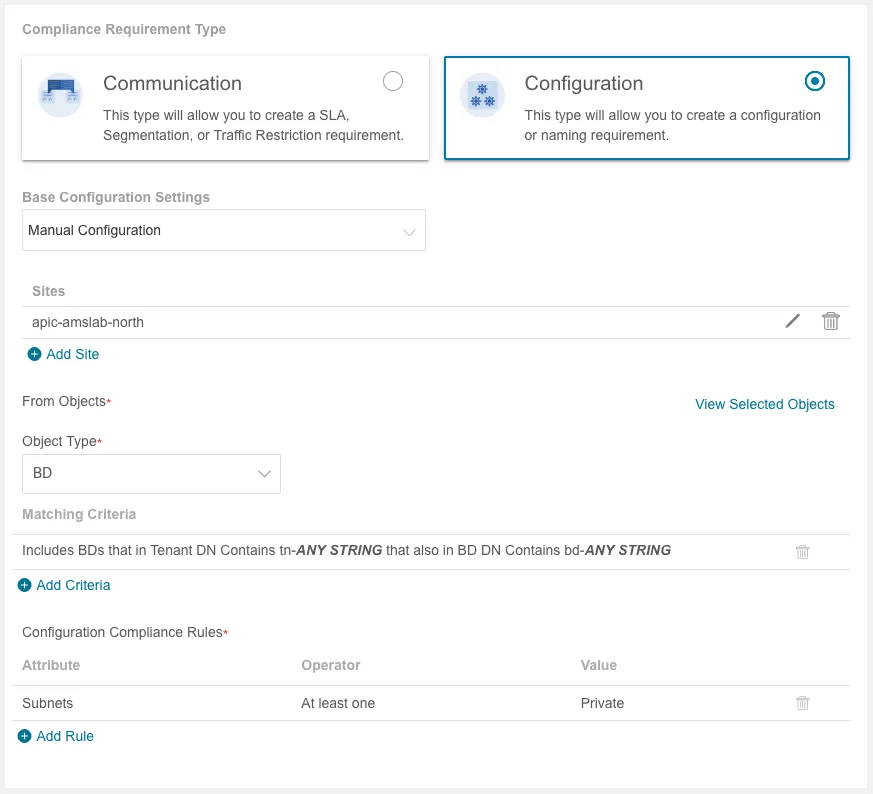Click the Add Criteria link
Image resolution: width=873 pixels, height=794 pixels.
point(73,585)
